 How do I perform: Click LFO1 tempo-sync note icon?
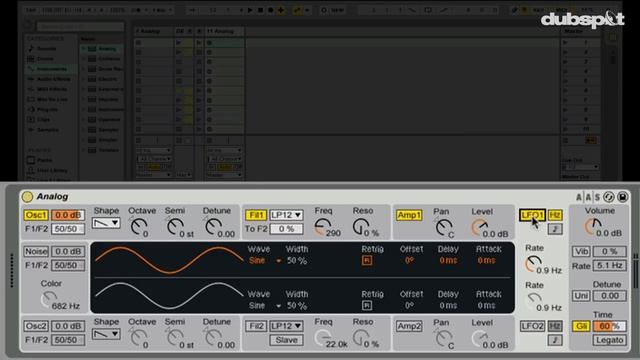(x=555, y=229)
